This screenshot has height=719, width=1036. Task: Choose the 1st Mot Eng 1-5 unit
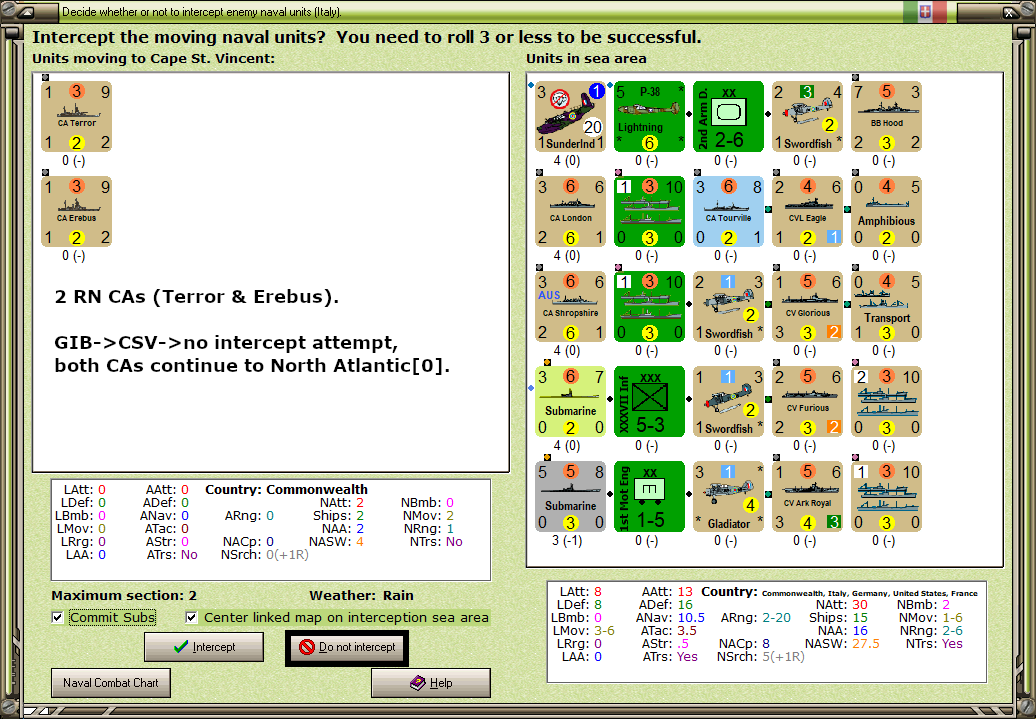(649, 497)
